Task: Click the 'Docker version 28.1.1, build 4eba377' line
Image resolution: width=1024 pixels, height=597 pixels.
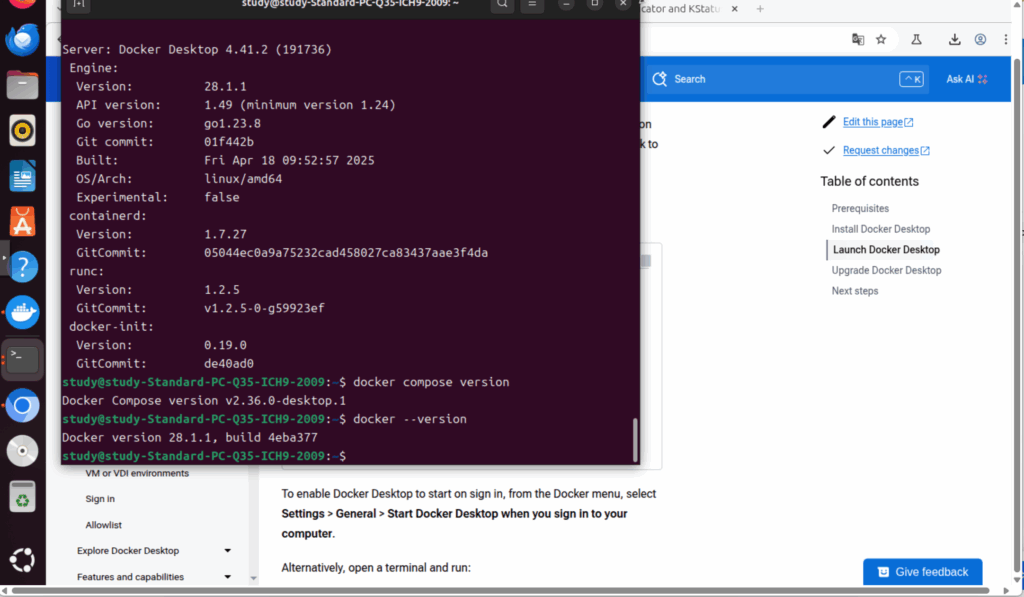Action: pyautogui.click(x=189, y=438)
